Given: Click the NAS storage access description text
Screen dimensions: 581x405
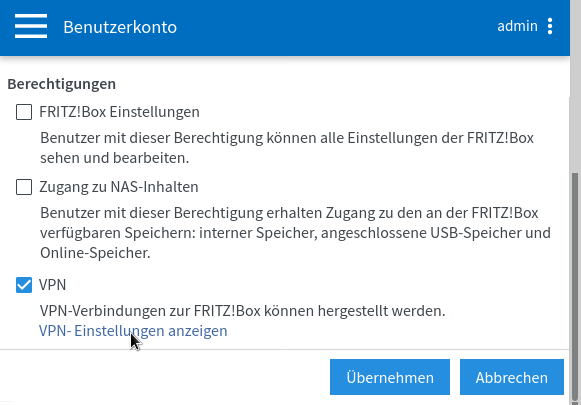Looking at the screenshot, I should click(x=295, y=233).
